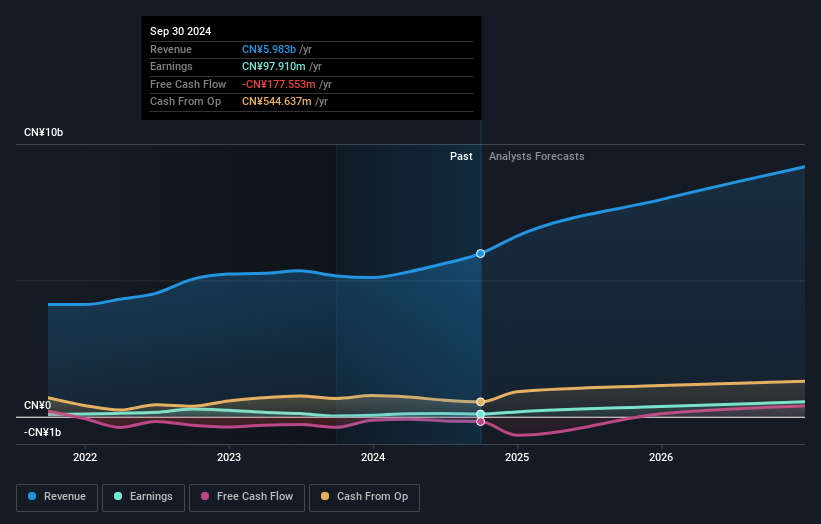Select the 2022 x-axis label

(x=85, y=457)
